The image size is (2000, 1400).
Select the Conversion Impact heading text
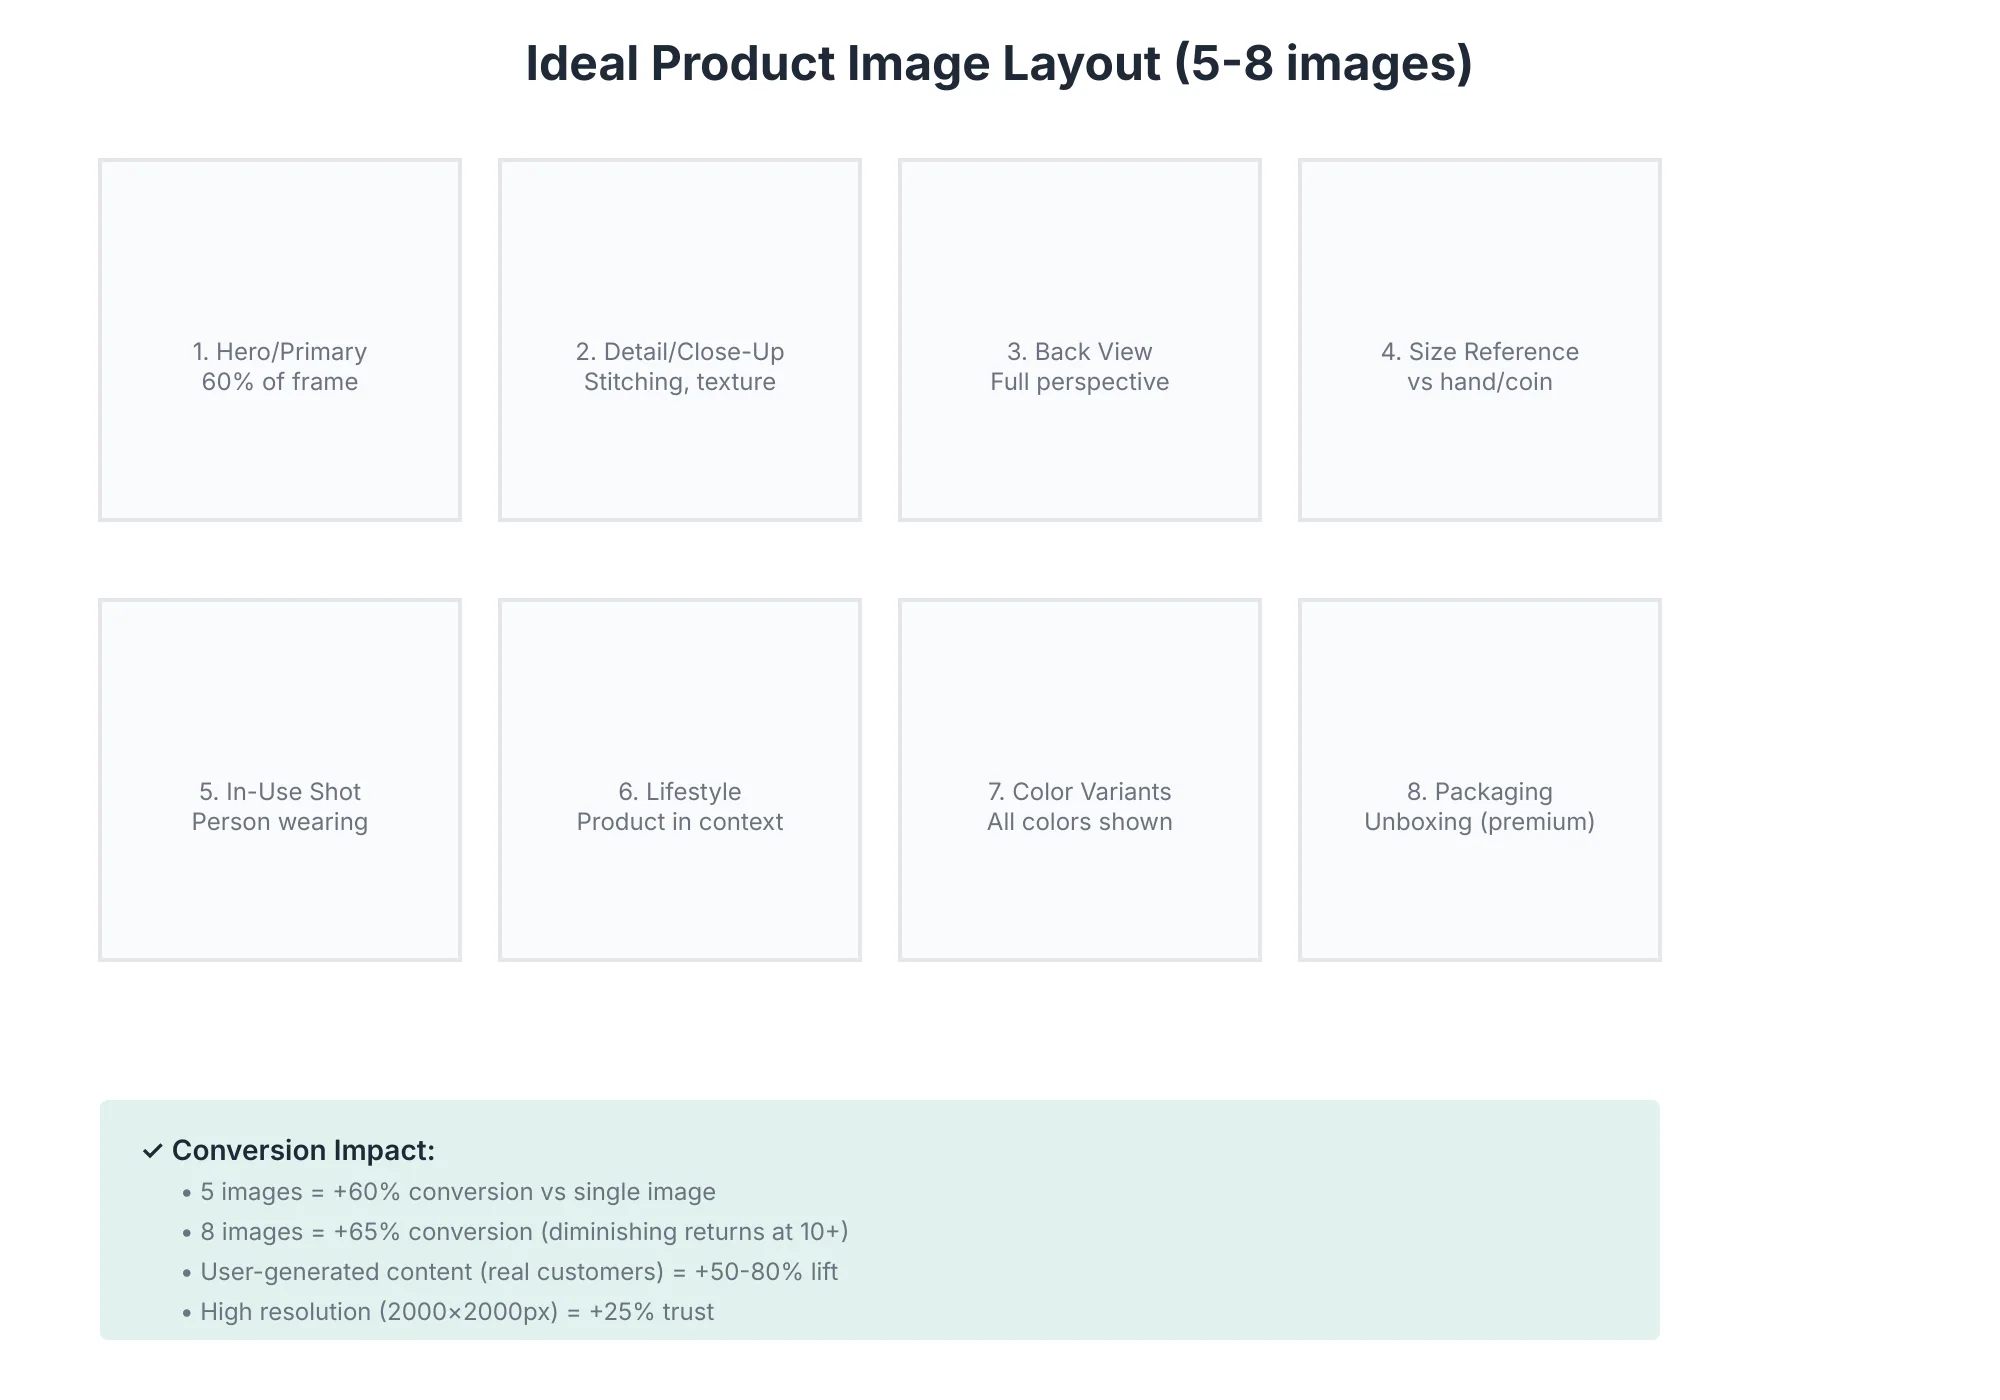coord(303,1150)
